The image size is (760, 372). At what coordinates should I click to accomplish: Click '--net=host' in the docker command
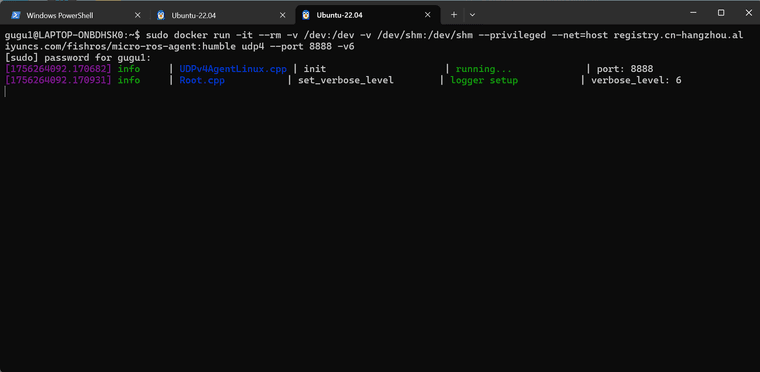pyautogui.click(x=580, y=35)
